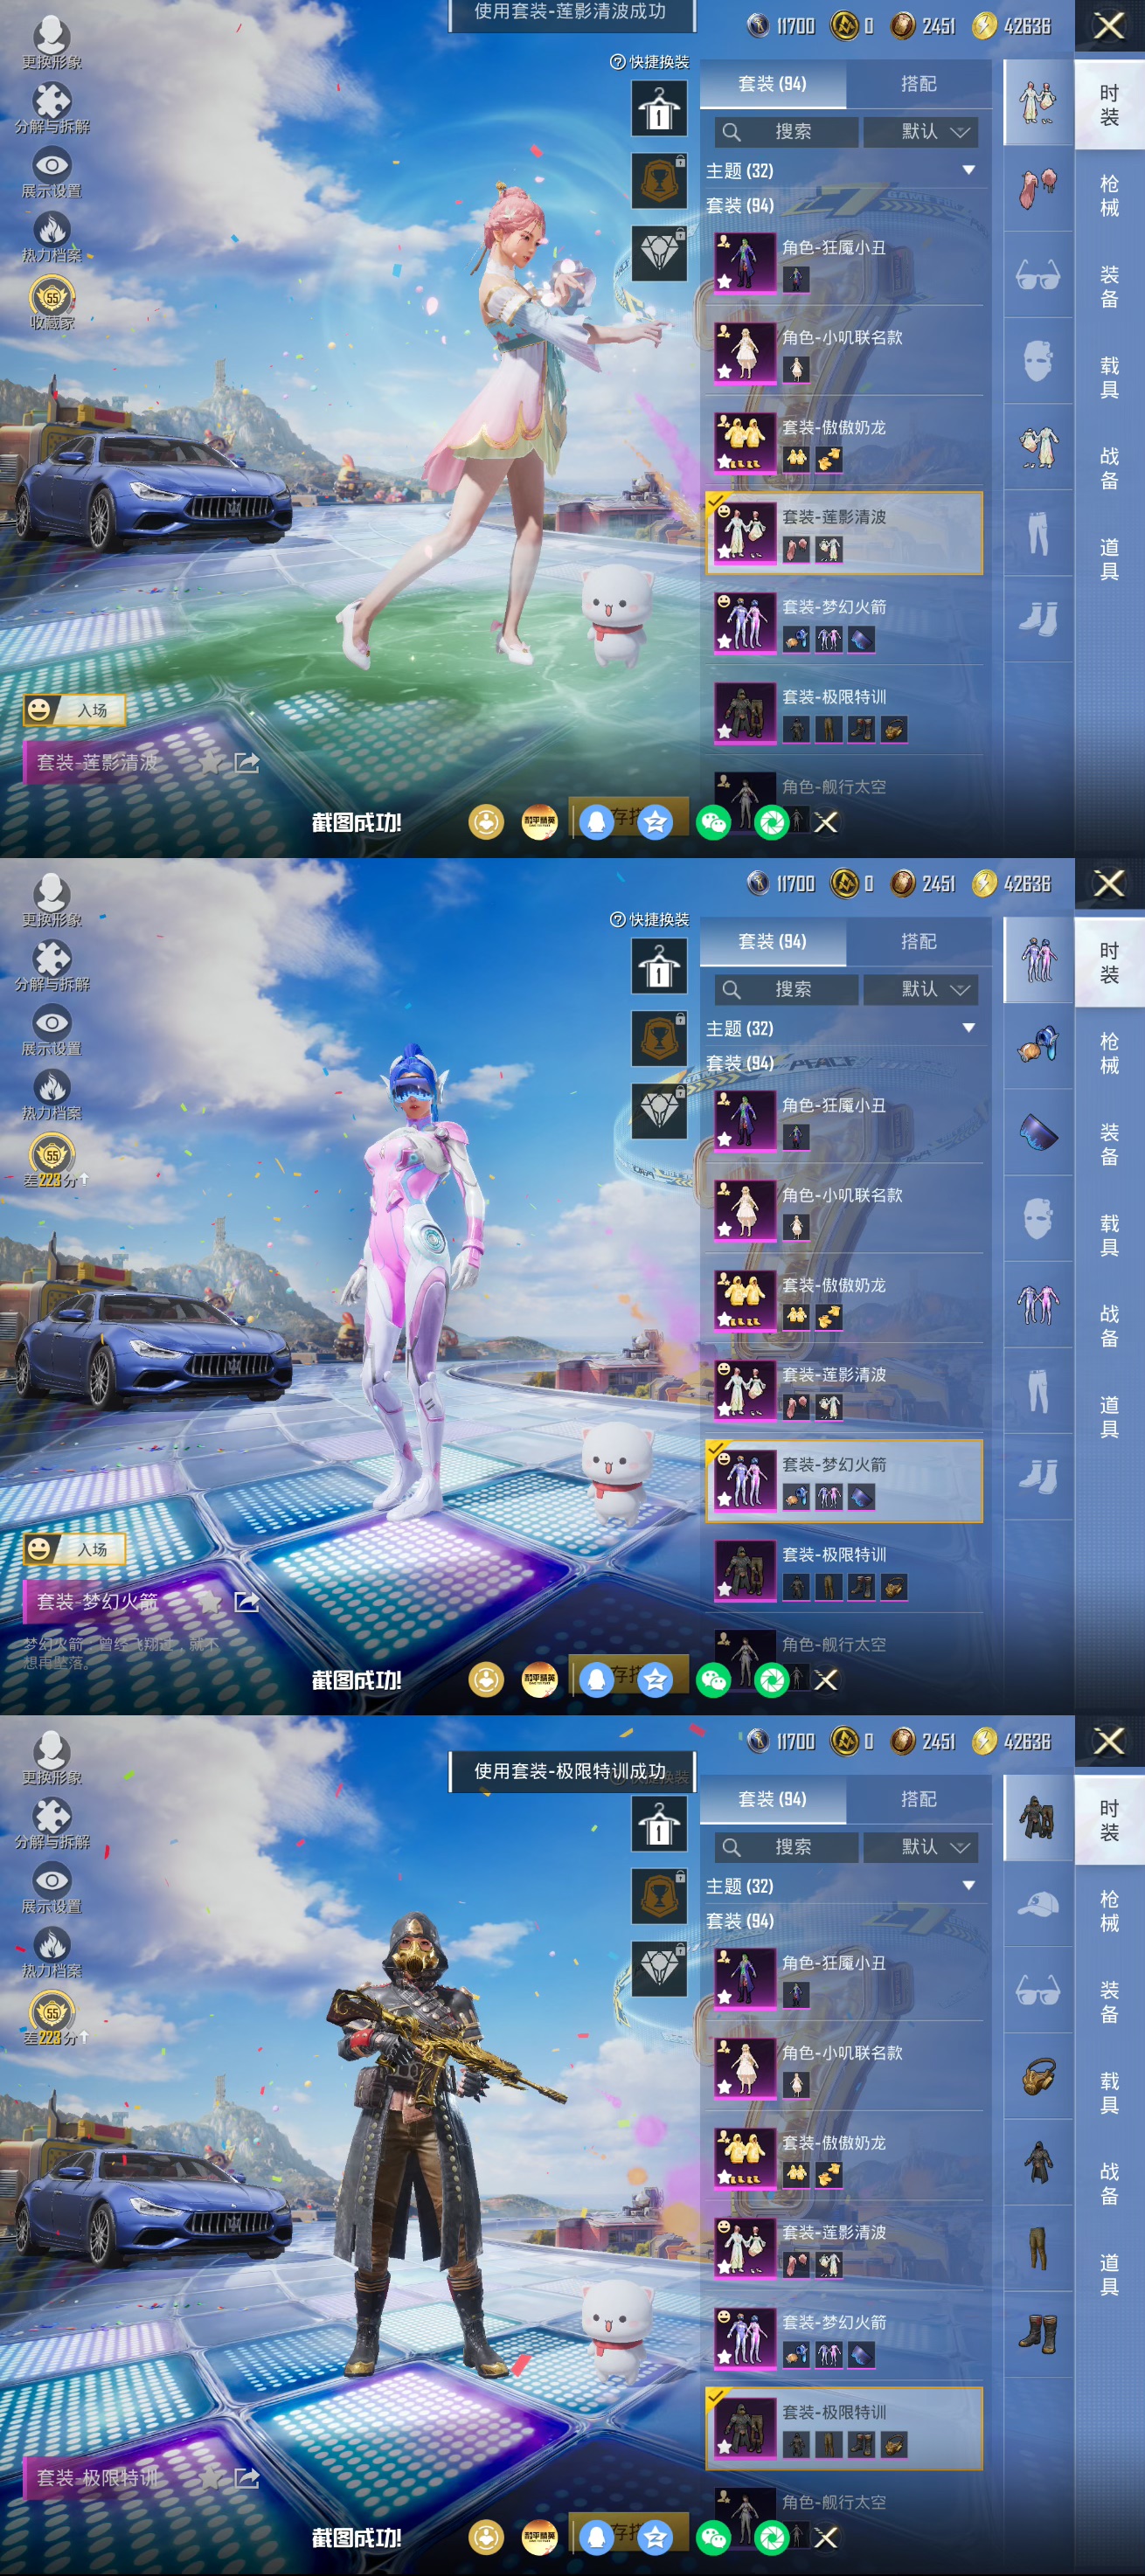
Task: Open 战备 side tab in the 梦幻火箭 screenshot
Action: (x=1109, y=1326)
